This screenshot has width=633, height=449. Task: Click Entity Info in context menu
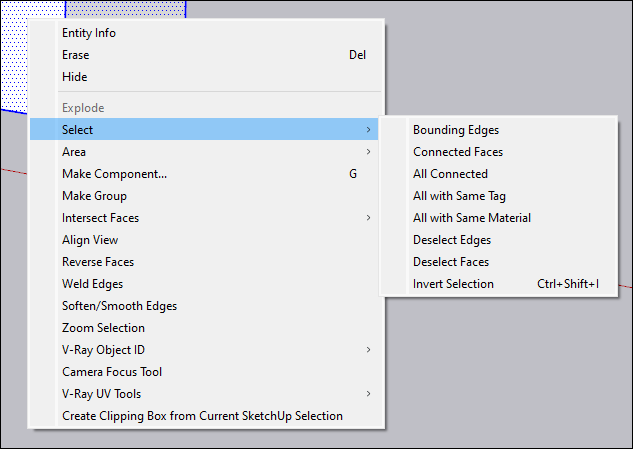89,33
